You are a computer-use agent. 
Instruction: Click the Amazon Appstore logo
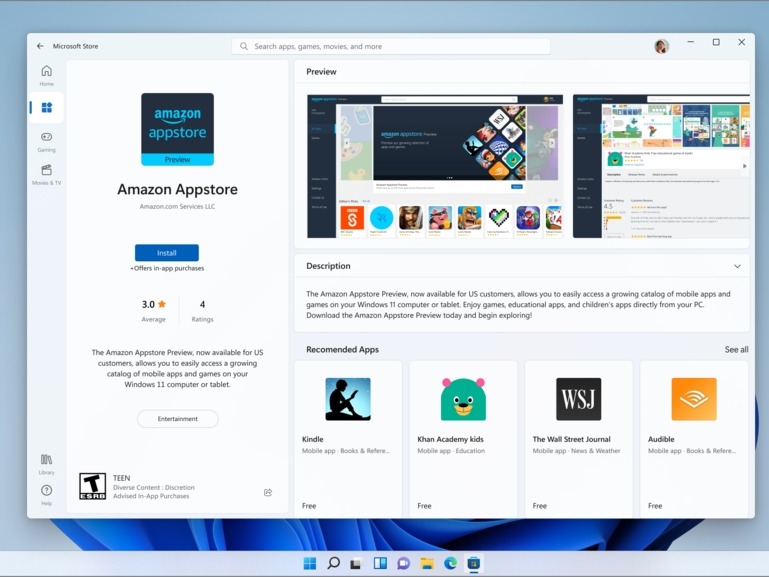[x=178, y=129]
